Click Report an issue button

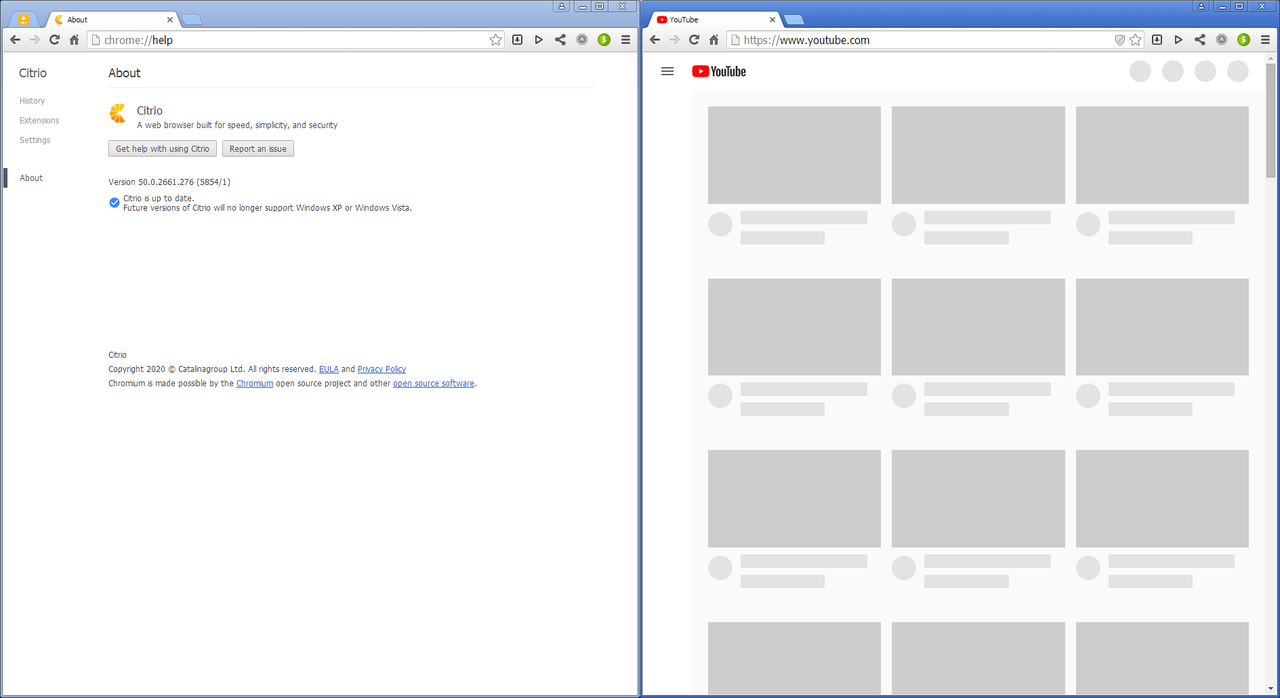(258, 149)
